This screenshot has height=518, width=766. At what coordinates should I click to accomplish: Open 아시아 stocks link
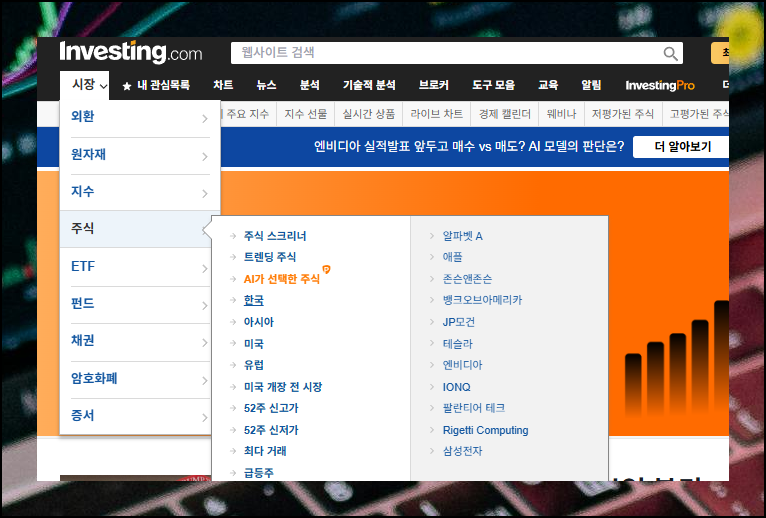click(x=259, y=322)
